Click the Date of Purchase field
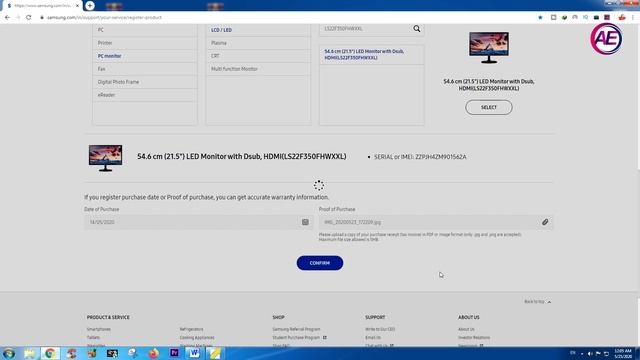Image resolution: width=640 pixels, height=360 pixels. tap(199, 222)
